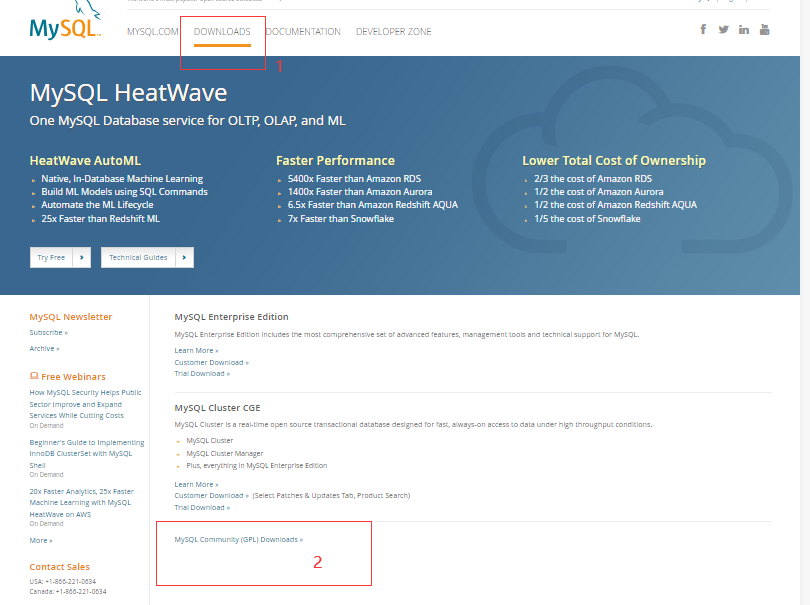Click the USA sales phone number
Screen dimensions: 810x605
[63, 581]
